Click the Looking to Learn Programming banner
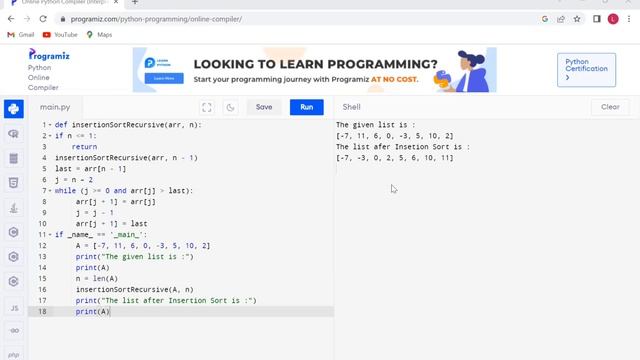This screenshot has width=640, height=360. [x=315, y=70]
